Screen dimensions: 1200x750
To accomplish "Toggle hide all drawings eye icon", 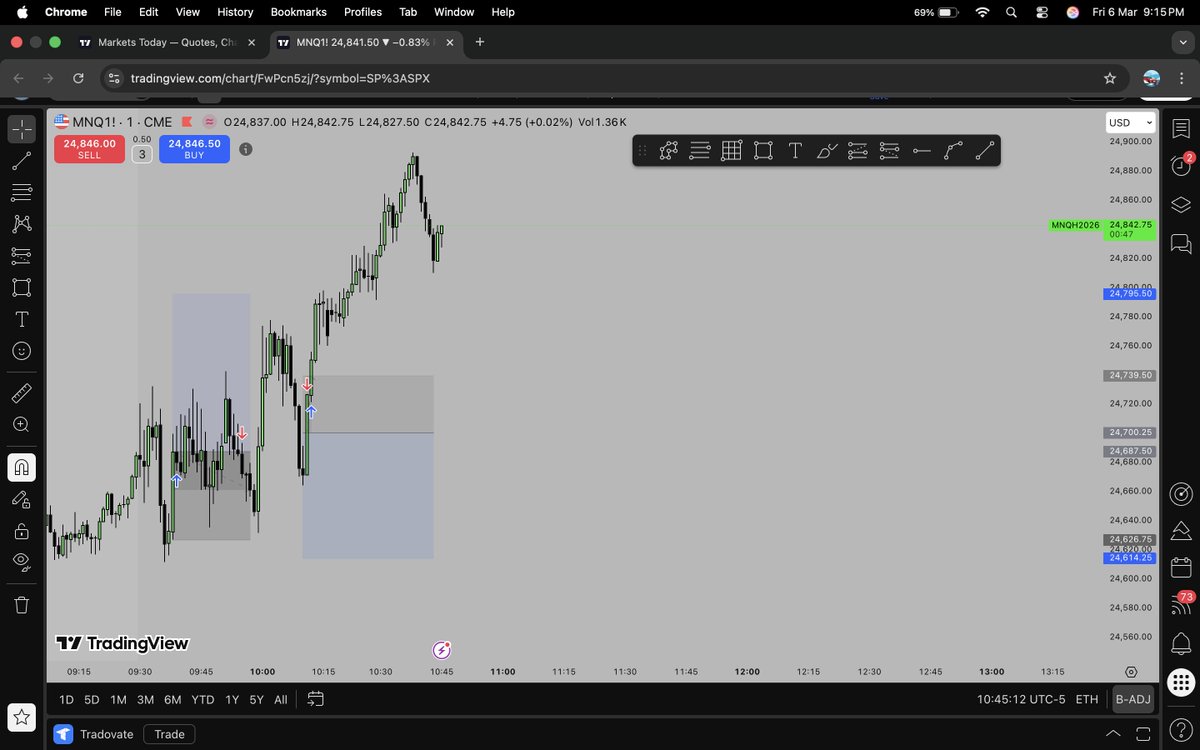I will pyautogui.click(x=21, y=562).
